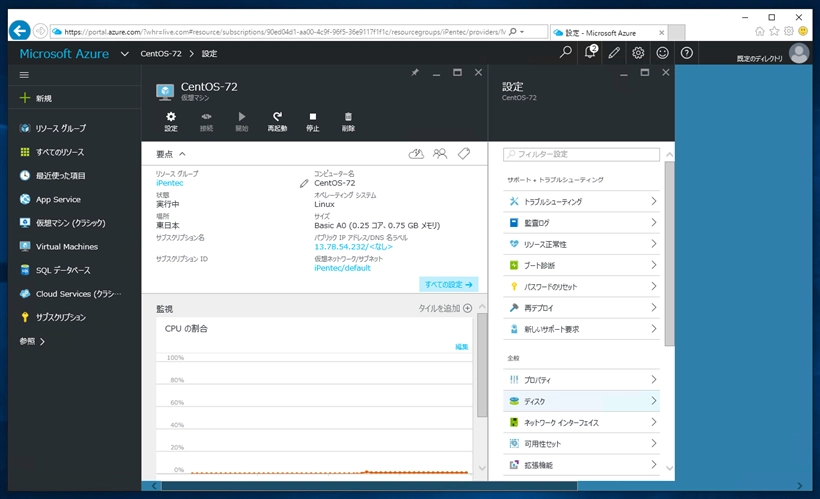Open the Azure portal search magnifier

[x=566, y=52]
